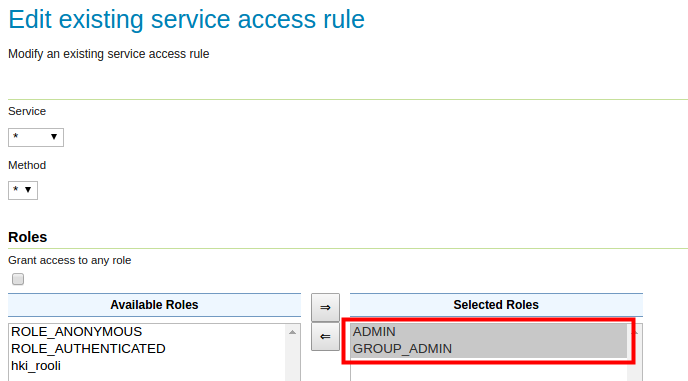This screenshot has height=381, width=688.
Task: Open the Method dropdown
Action: pos(23,190)
